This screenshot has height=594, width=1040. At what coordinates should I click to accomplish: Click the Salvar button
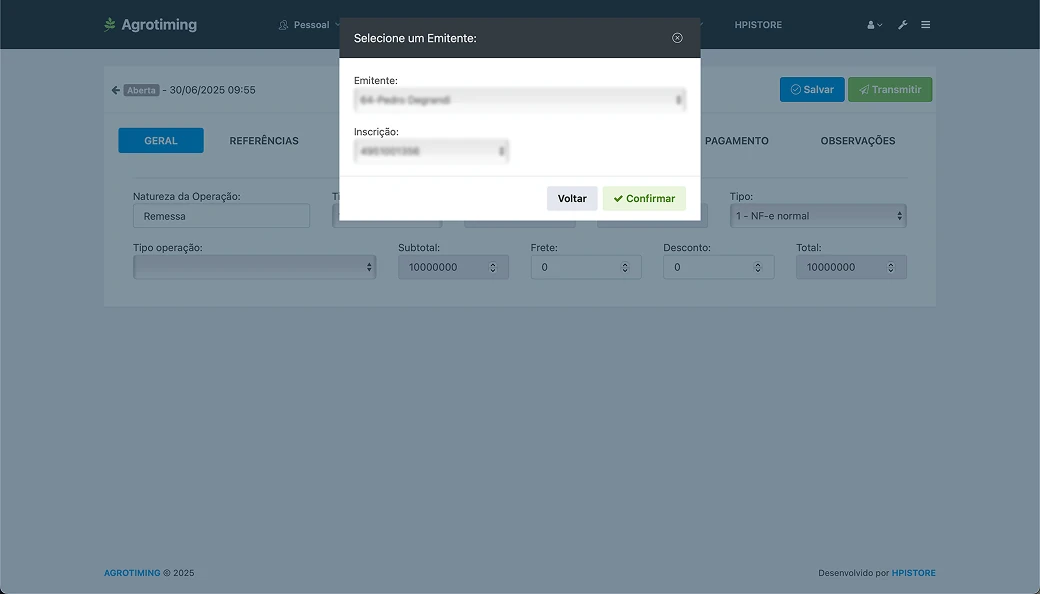point(811,90)
